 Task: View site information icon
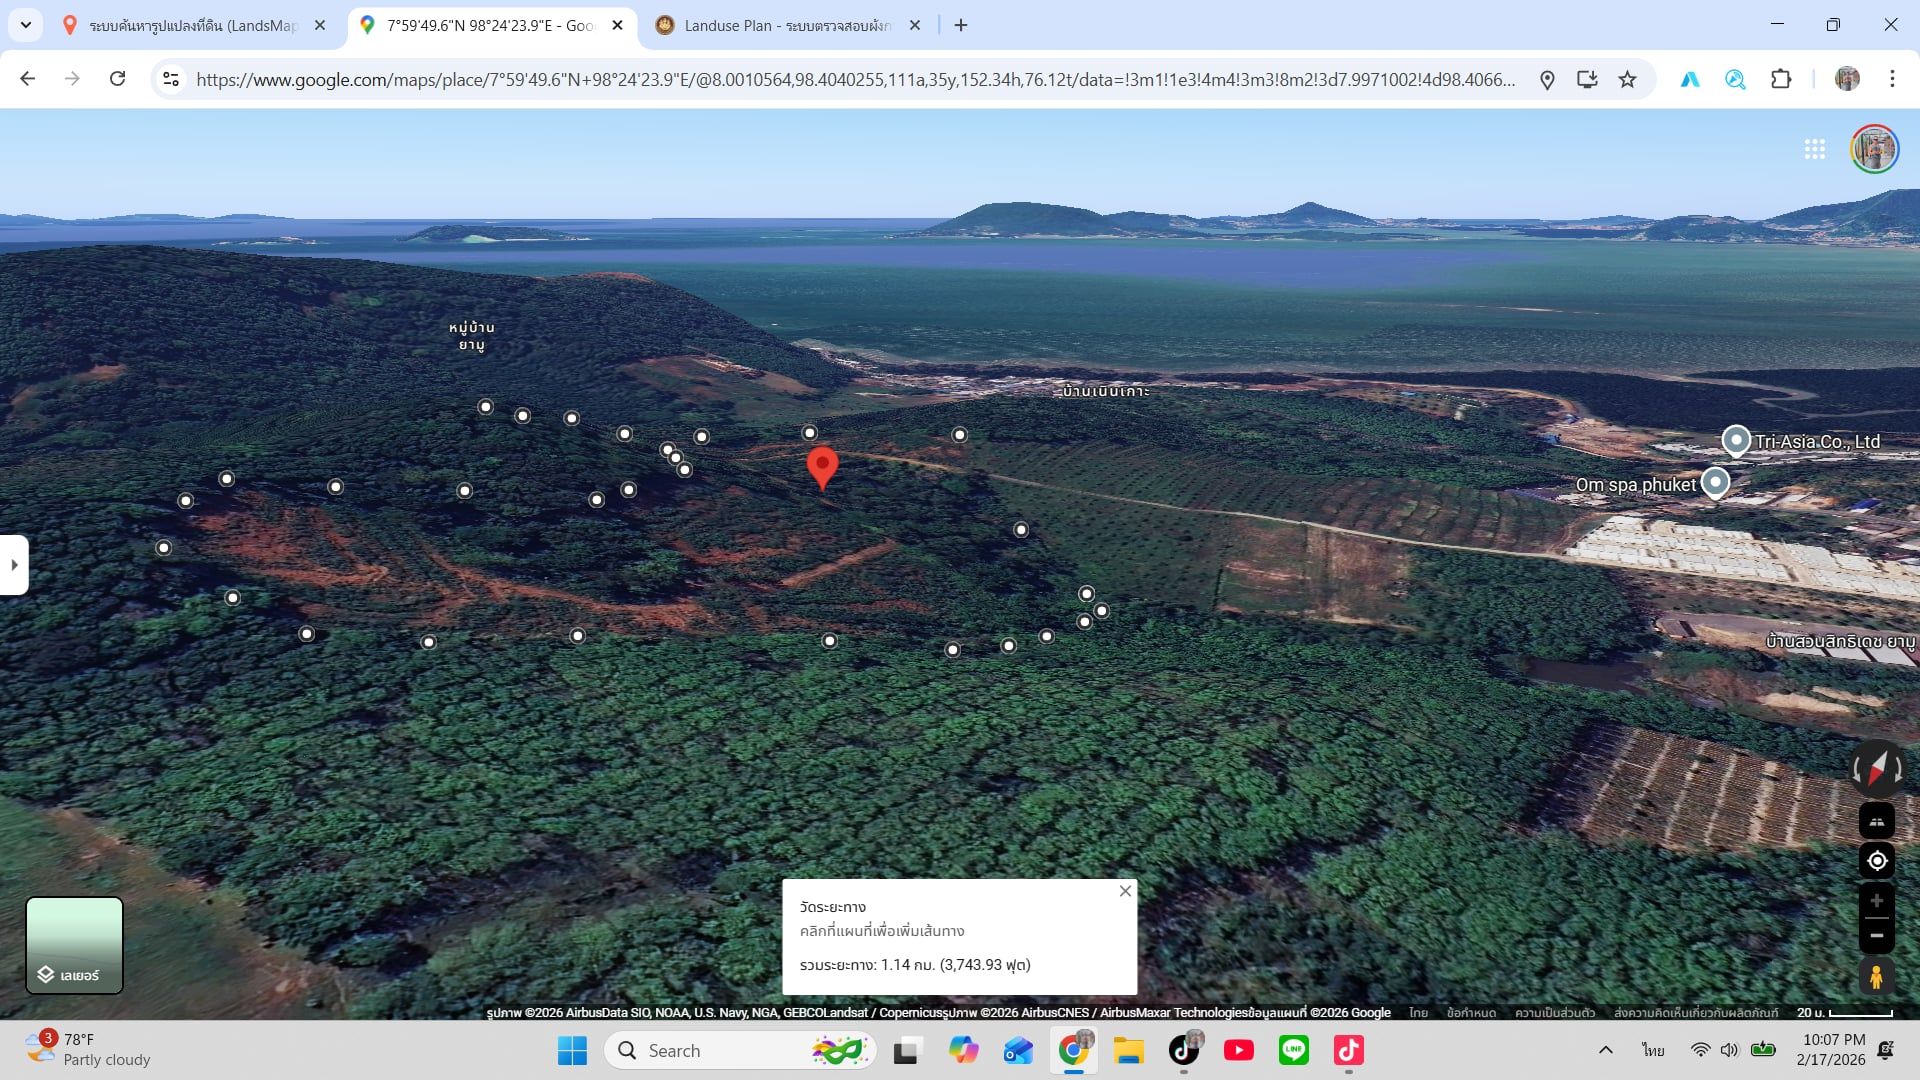point(171,79)
